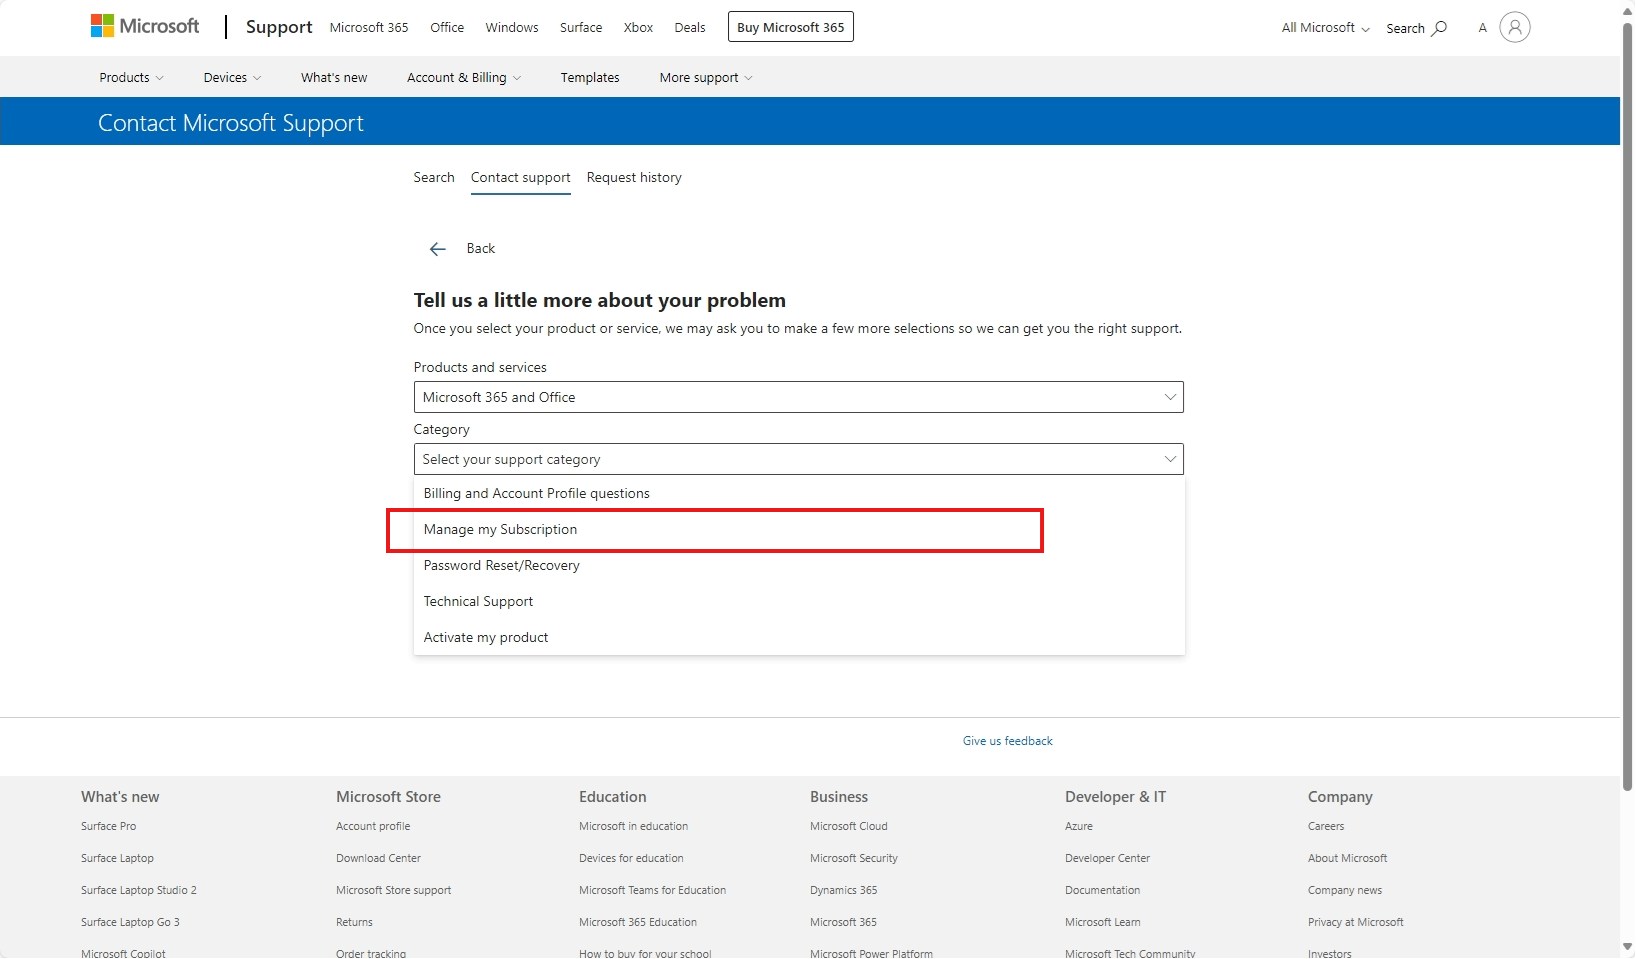Open the Privacy at Microsoft link
Viewport: 1636px width, 959px height.
coord(1356,922)
